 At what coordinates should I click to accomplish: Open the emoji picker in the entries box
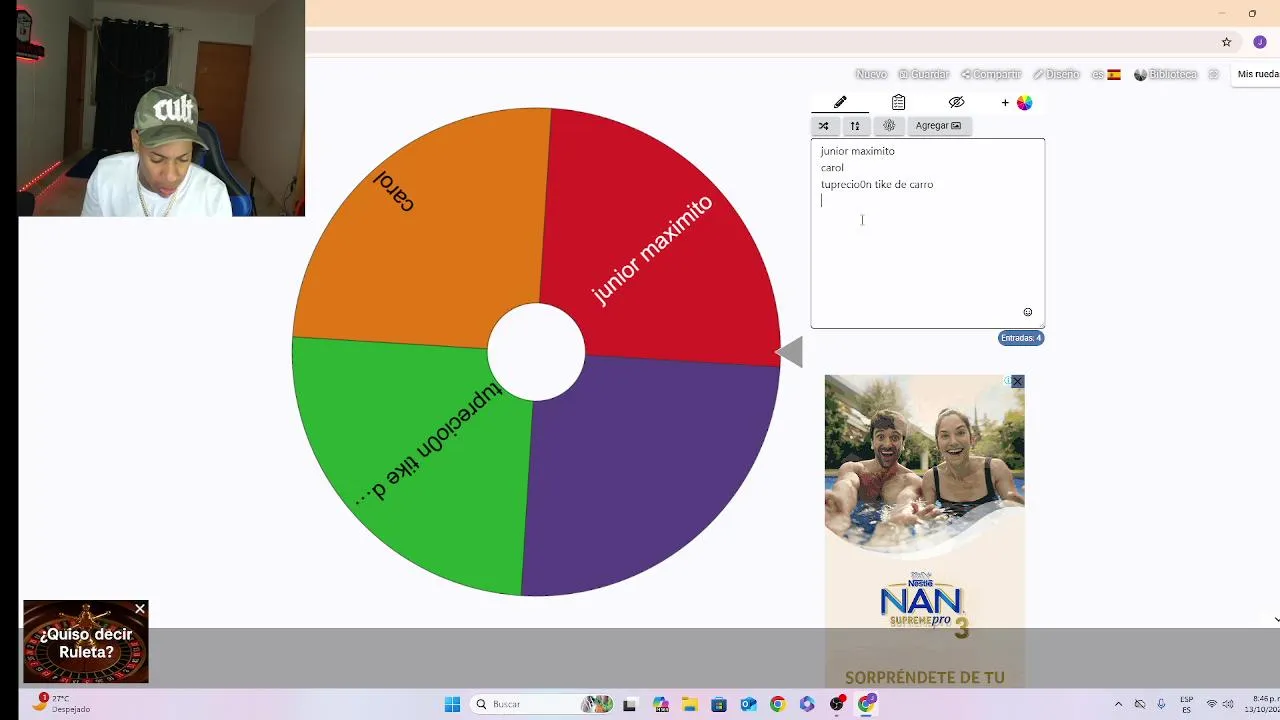(1027, 312)
